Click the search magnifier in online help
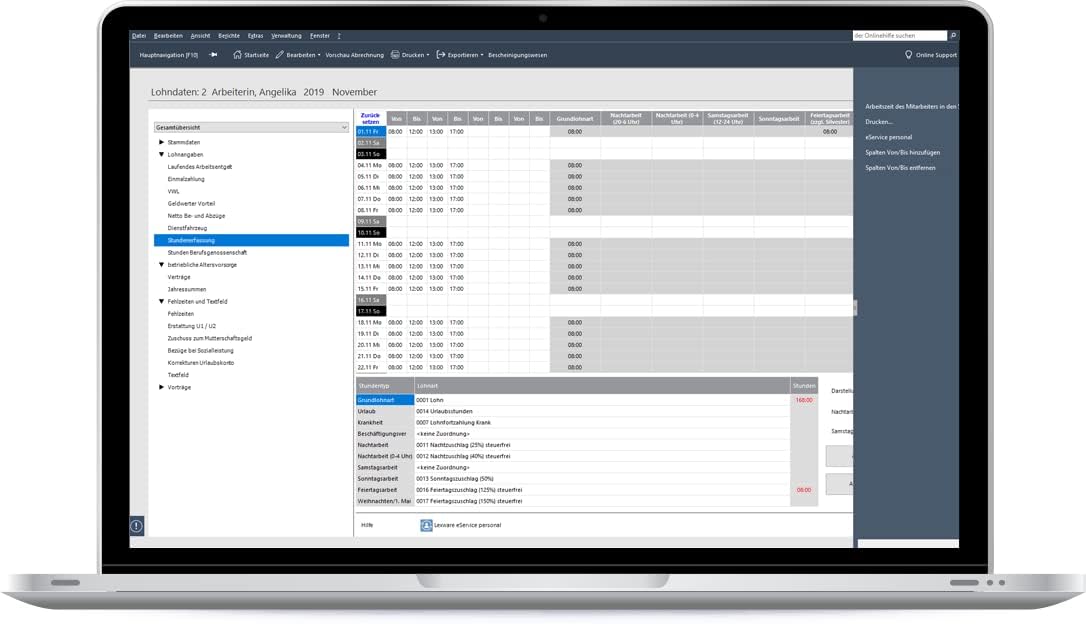This screenshot has height=624, width=1086. click(953, 35)
